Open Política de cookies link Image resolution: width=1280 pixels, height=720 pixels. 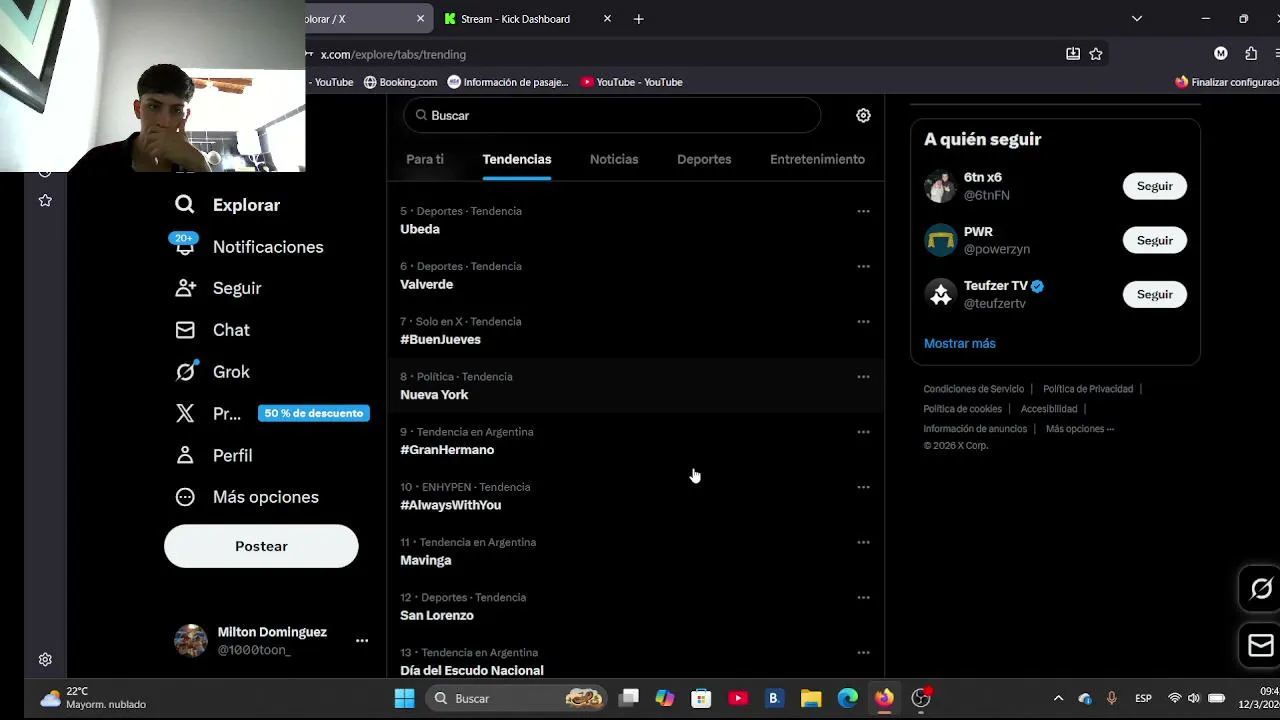[x=962, y=409]
